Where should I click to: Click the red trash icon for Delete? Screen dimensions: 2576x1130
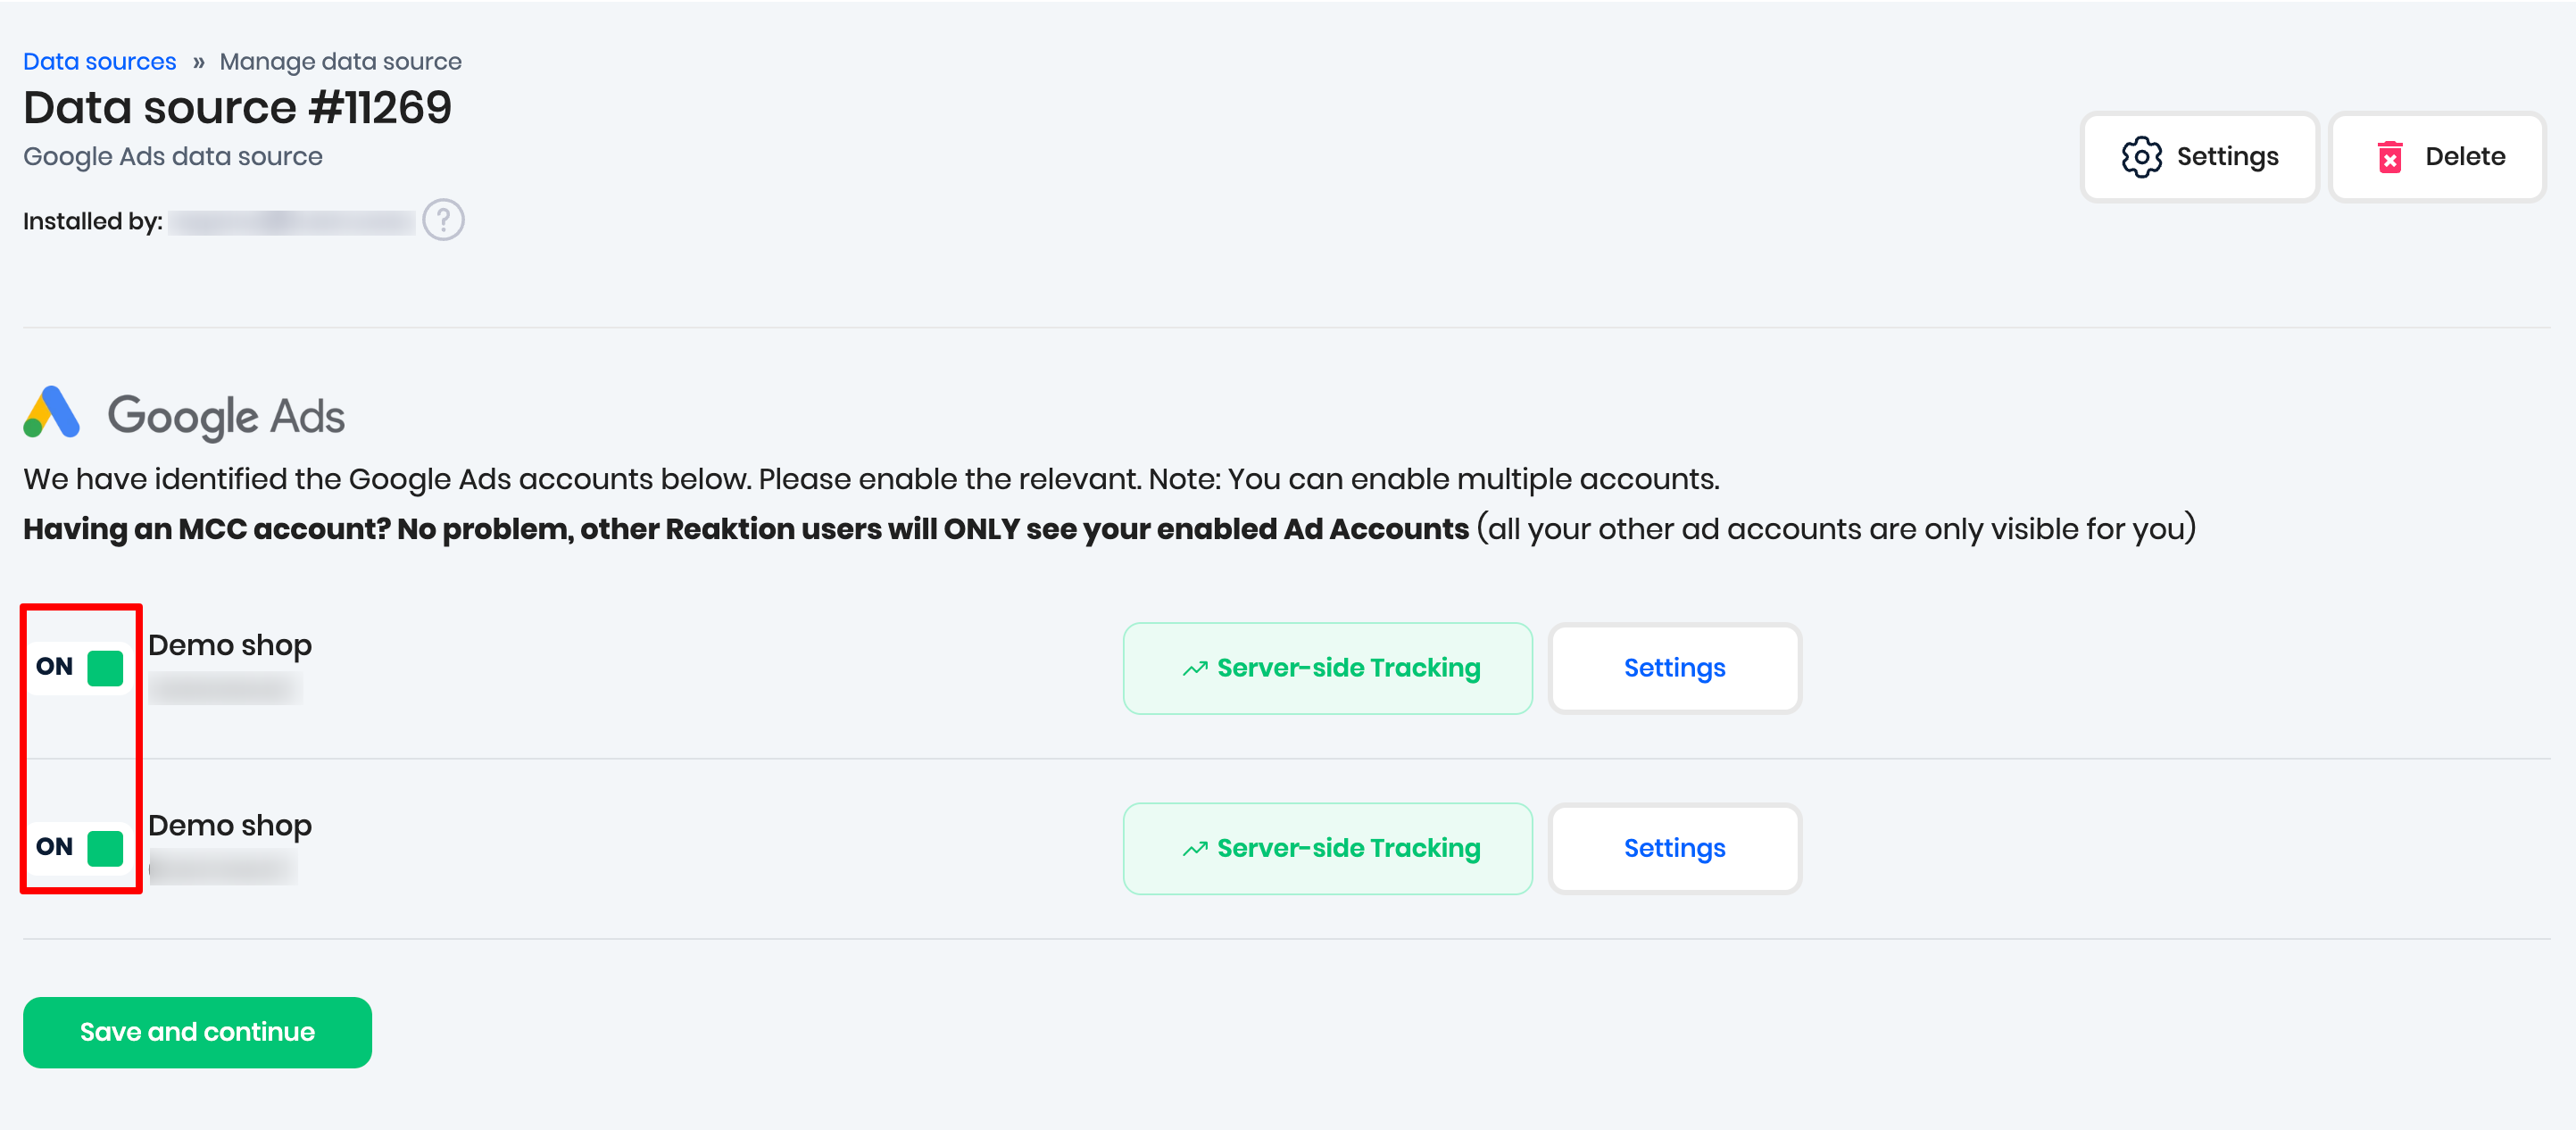[x=2389, y=157]
